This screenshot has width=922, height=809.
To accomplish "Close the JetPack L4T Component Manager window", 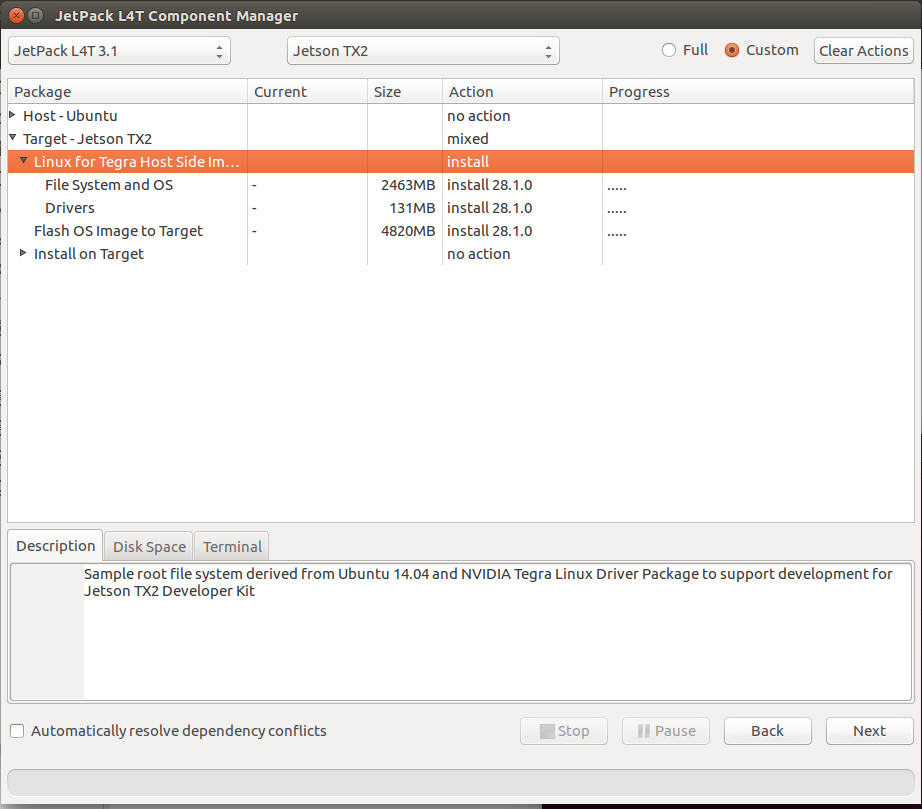I will (x=16, y=15).
